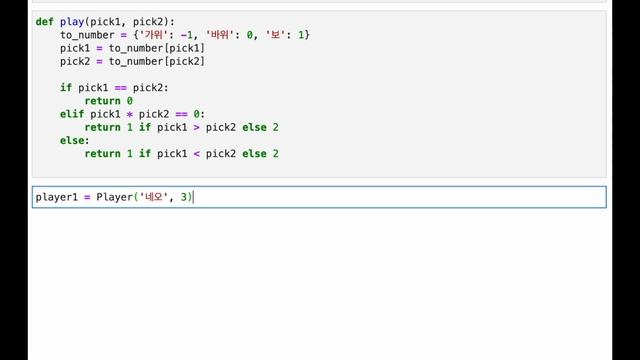Click the line 'pick2 = to_number[pick2]'
Viewport: 640px width, 360px height.
click(x=132, y=61)
